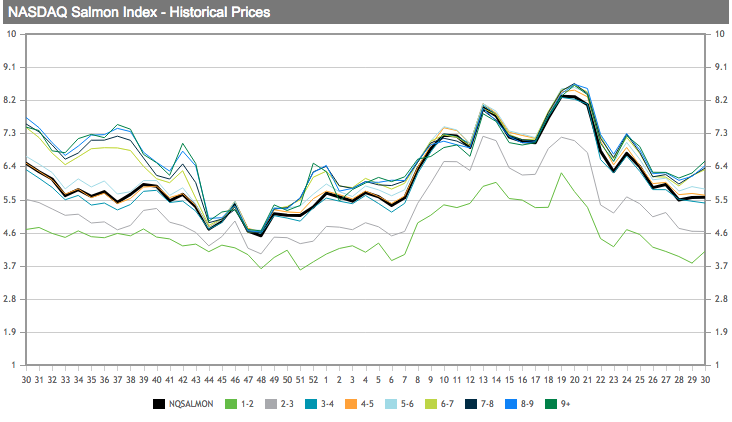Click the left axis label 9.1

[x=9, y=67]
